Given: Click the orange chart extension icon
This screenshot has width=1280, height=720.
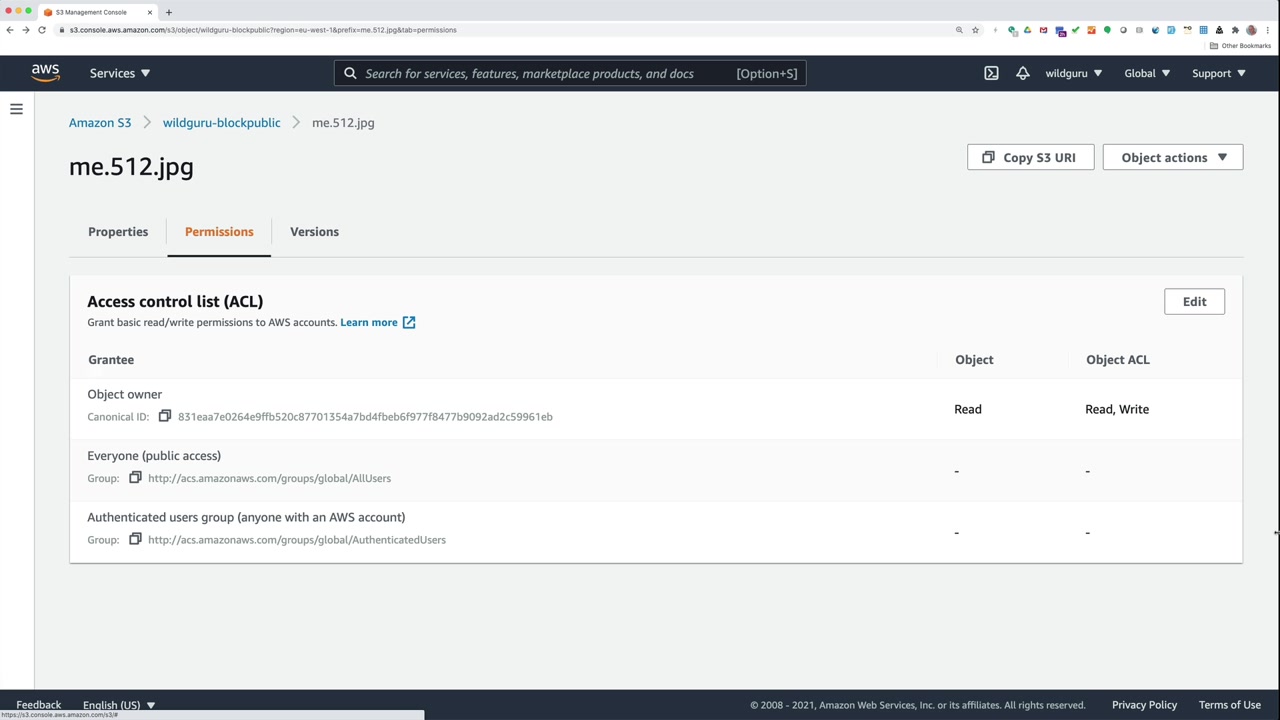Looking at the screenshot, I should (x=1091, y=30).
